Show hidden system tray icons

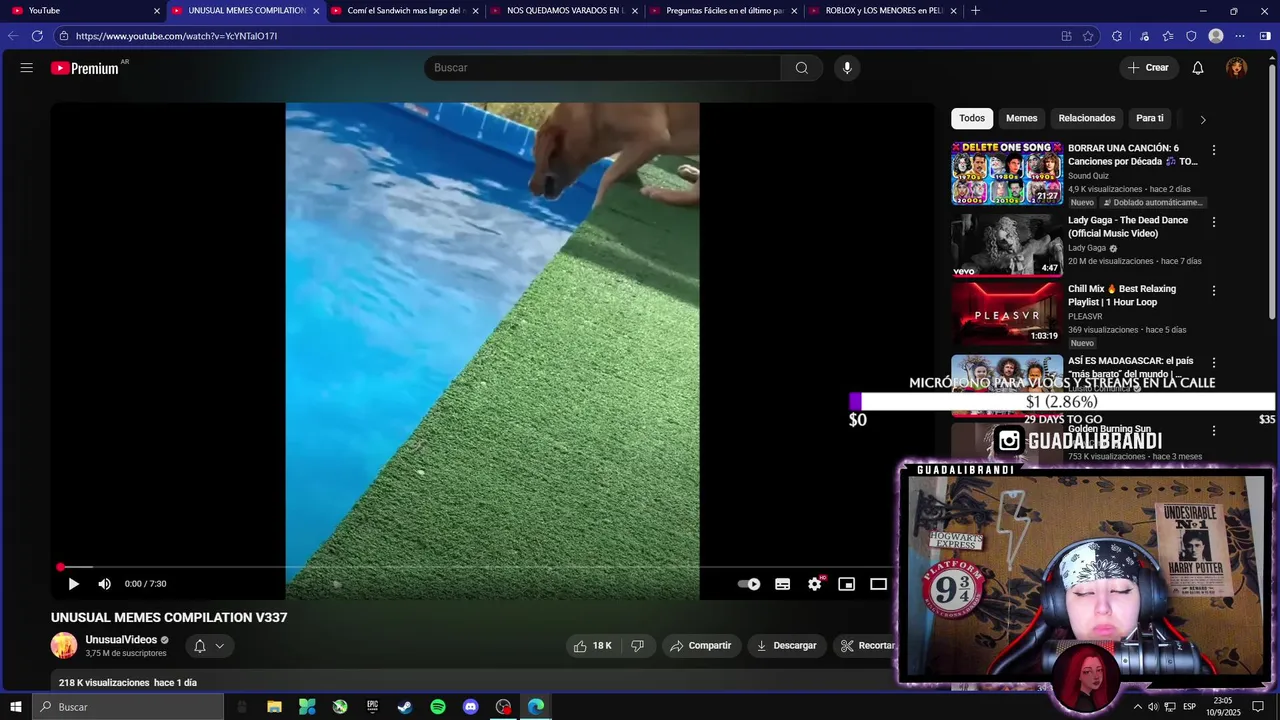point(1137,707)
